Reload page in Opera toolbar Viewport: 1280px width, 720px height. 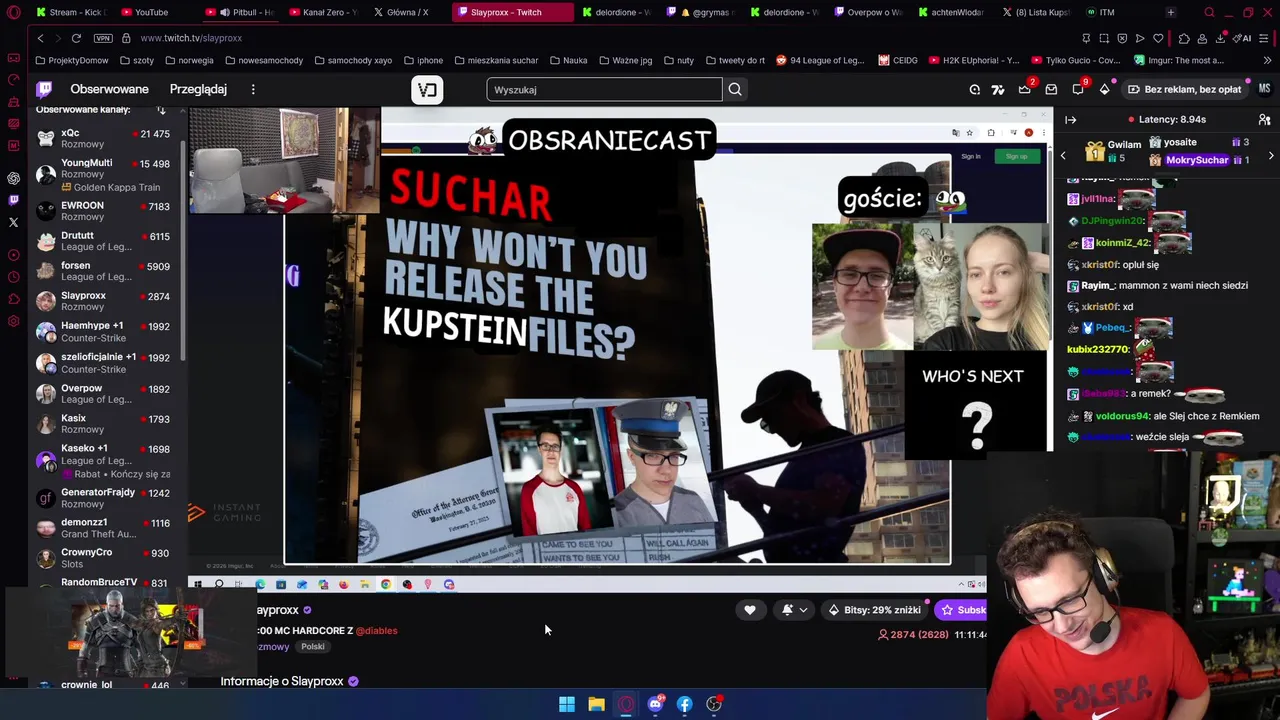pos(76,38)
